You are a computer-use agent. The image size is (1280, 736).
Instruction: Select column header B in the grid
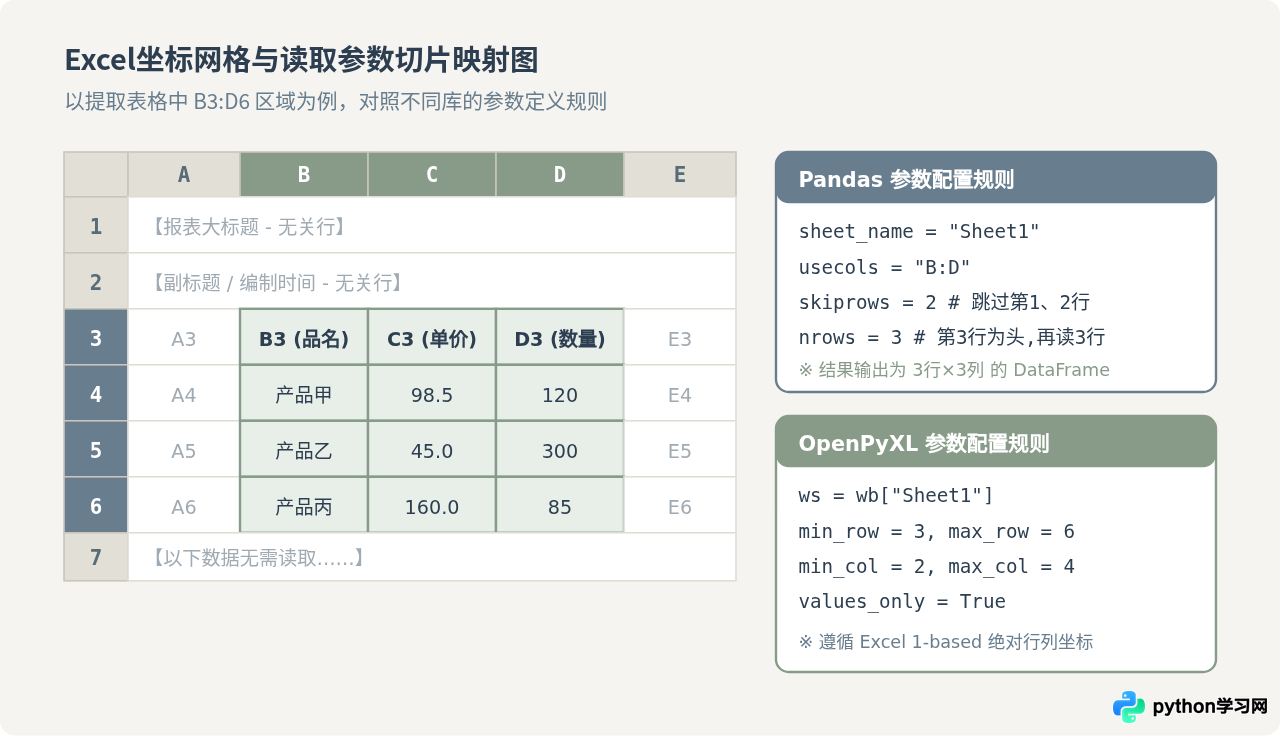pos(304,175)
